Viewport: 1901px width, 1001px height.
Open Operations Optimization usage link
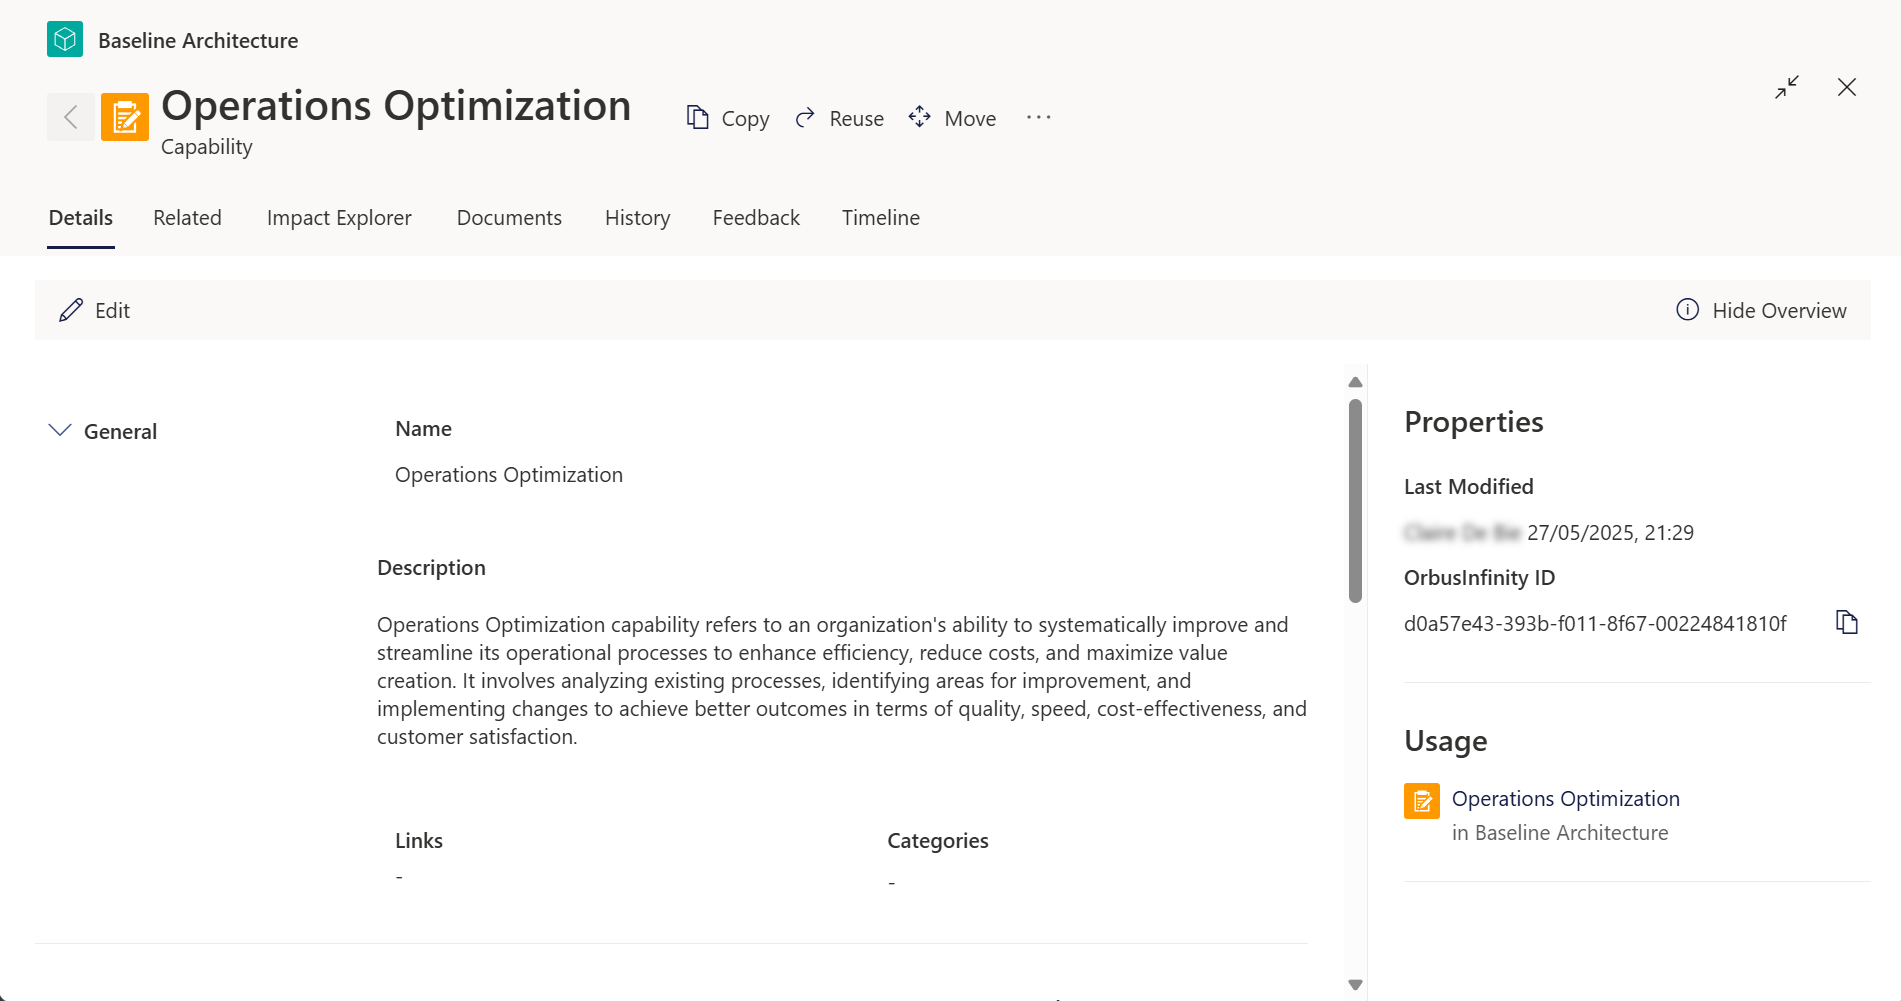(1565, 799)
